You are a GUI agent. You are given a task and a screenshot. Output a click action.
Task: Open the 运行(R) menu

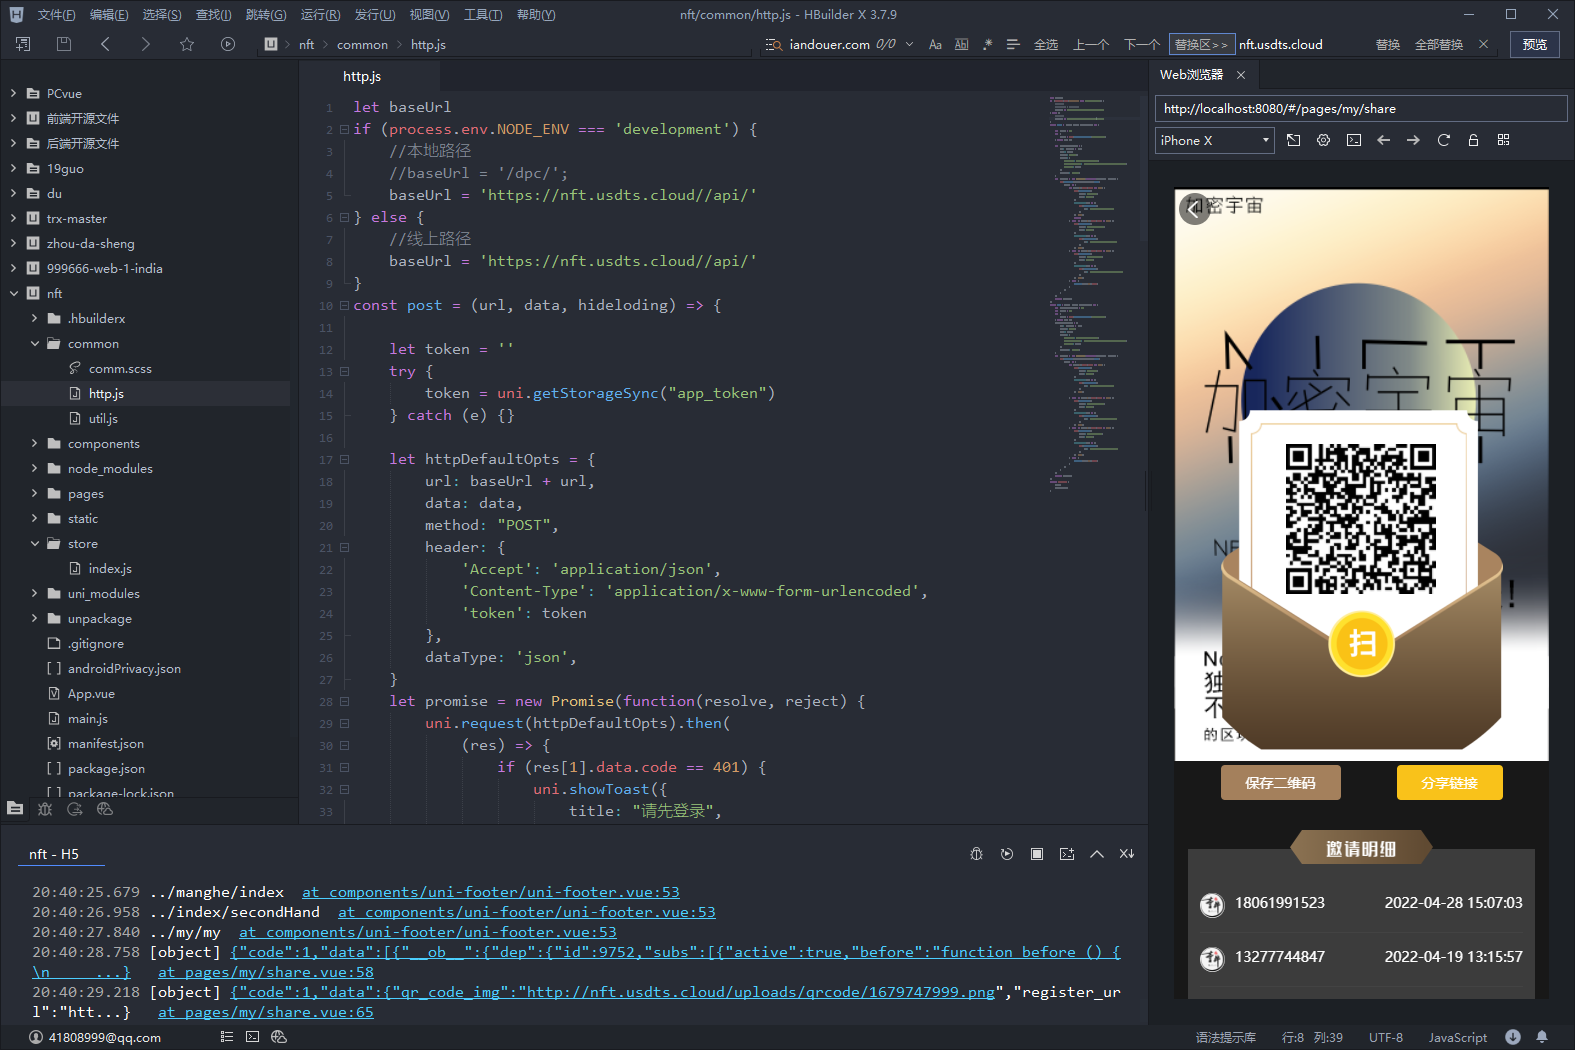tap(320, 15)
